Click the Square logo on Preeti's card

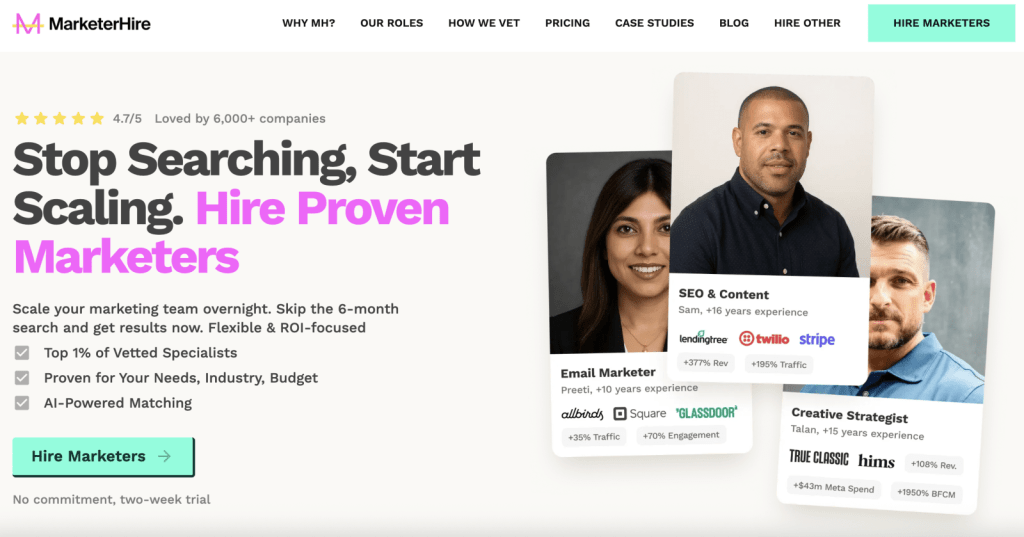(x=640, y=414)
